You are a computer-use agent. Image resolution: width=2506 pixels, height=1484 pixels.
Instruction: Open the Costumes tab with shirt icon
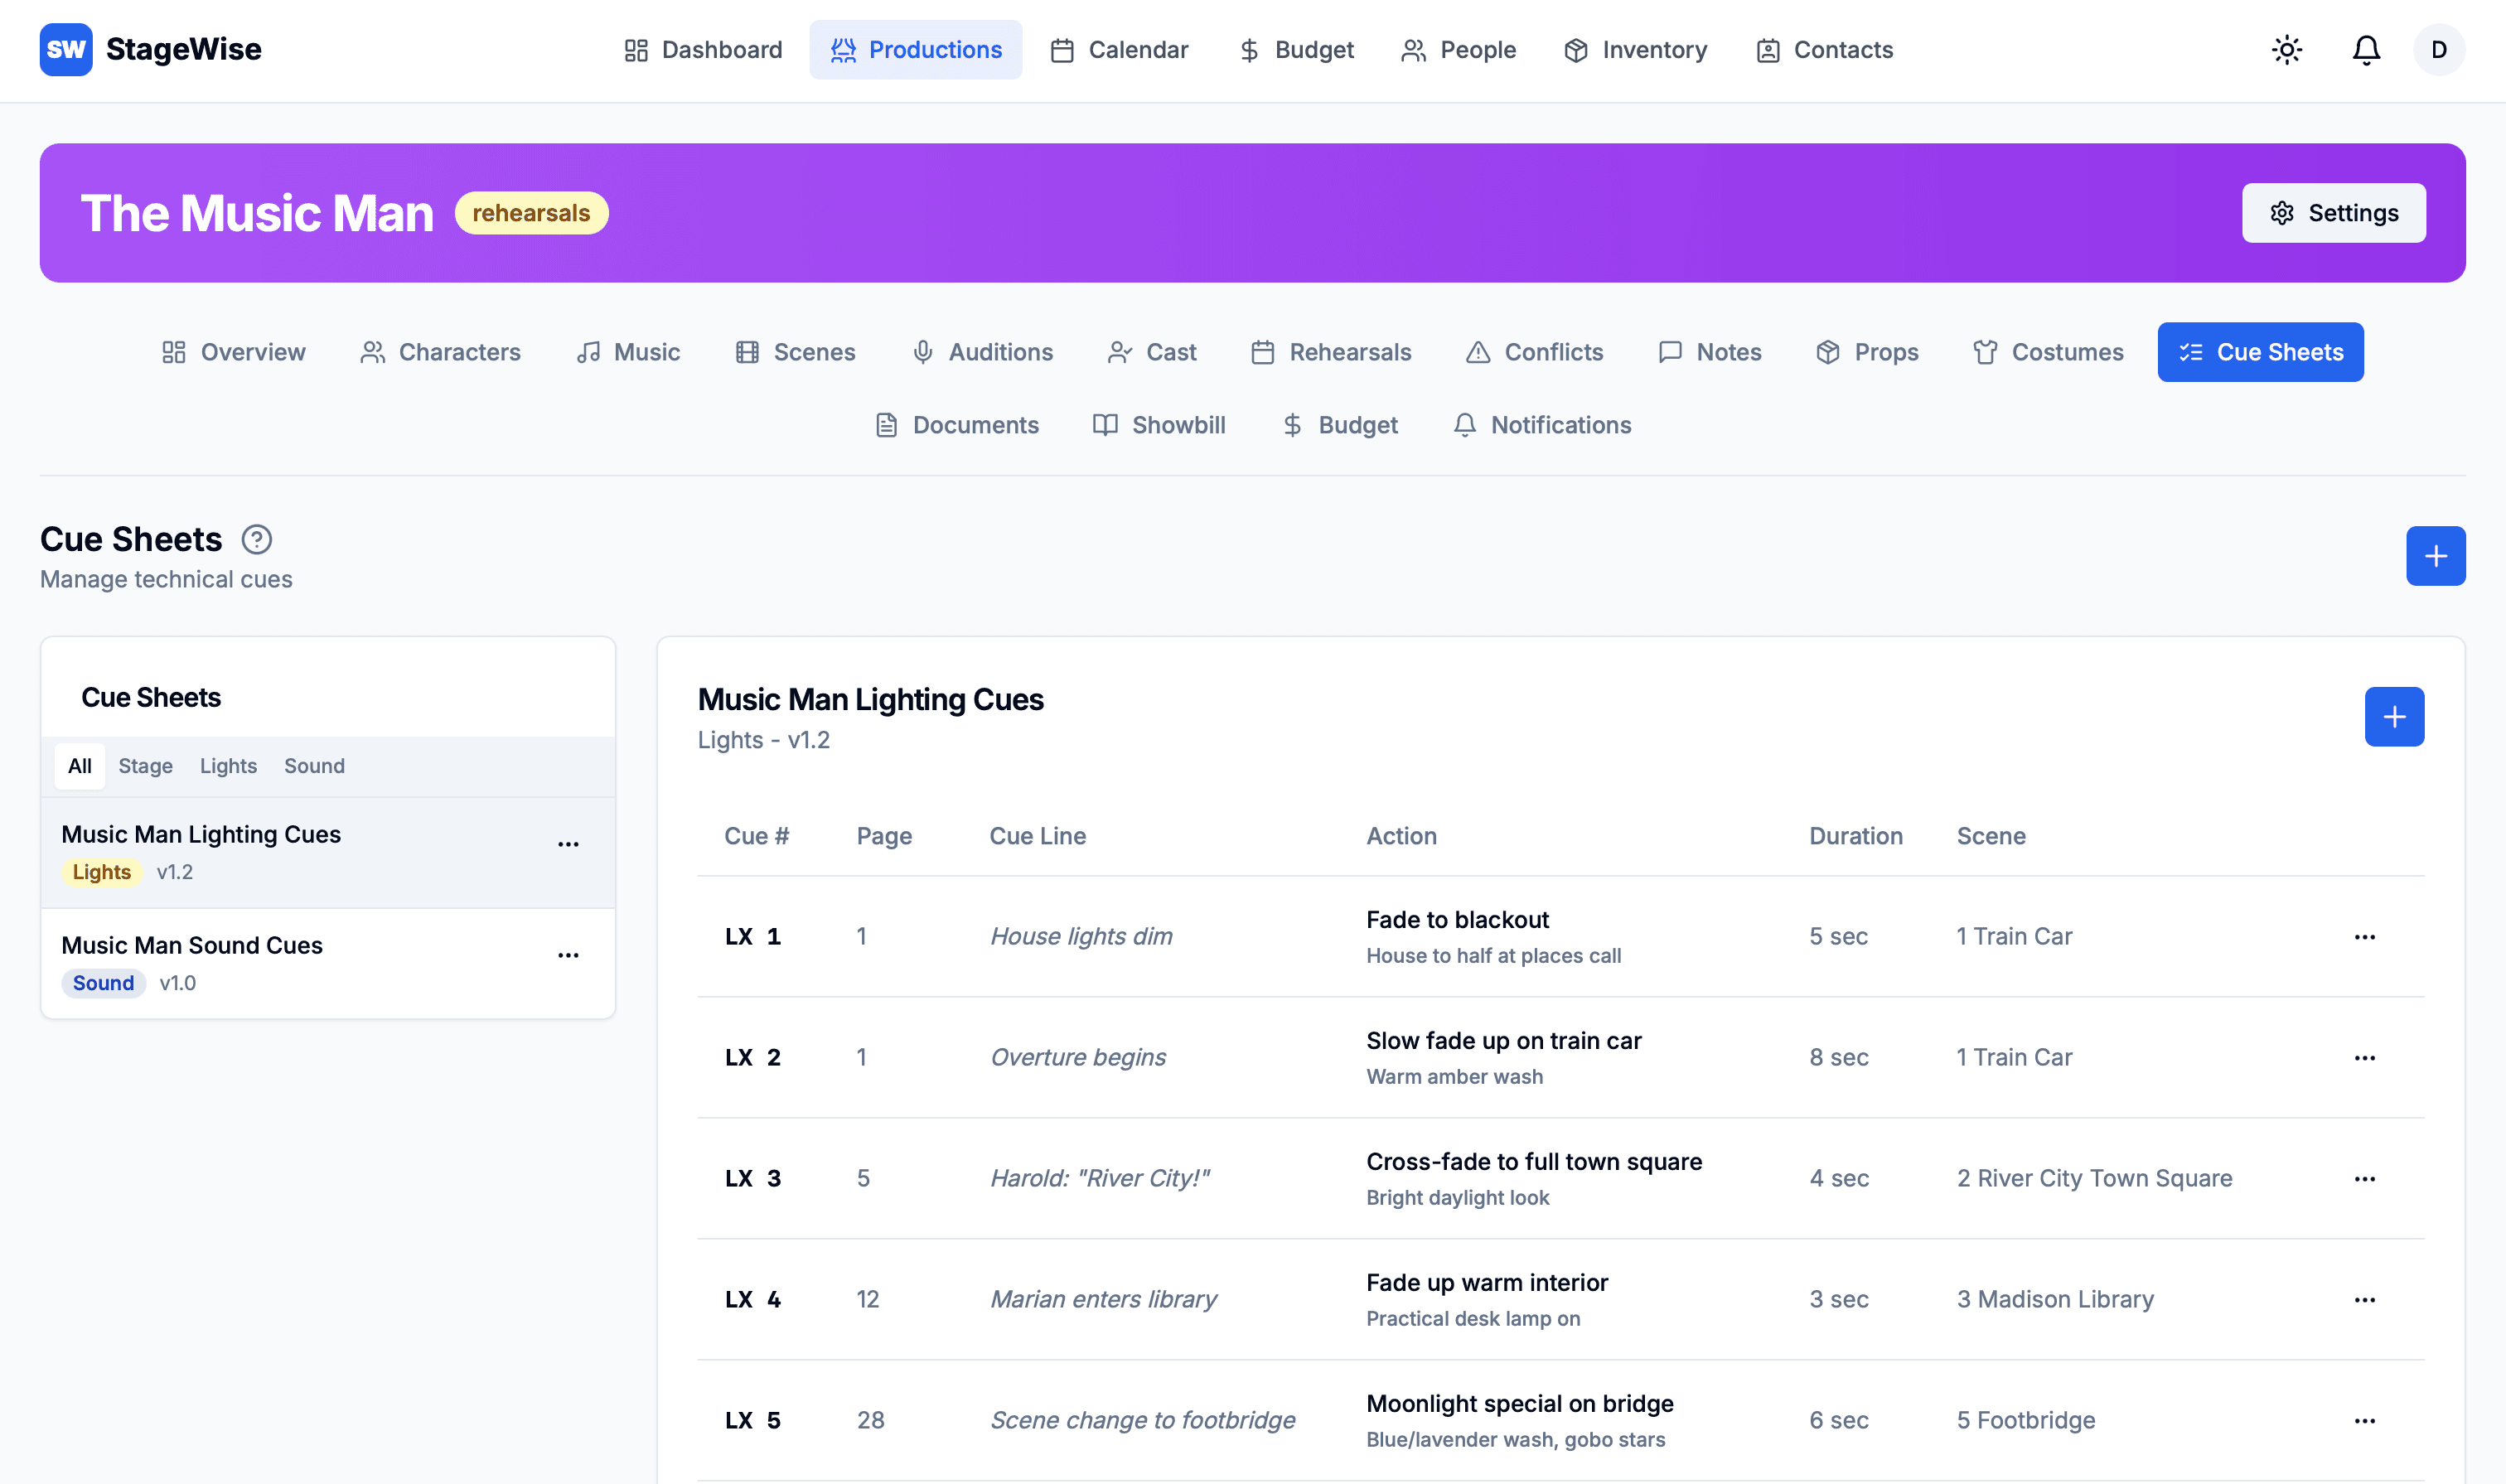[2047, 352]
